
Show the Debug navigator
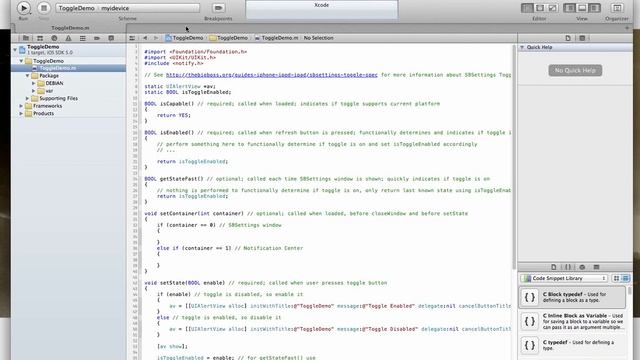(82, 38)
